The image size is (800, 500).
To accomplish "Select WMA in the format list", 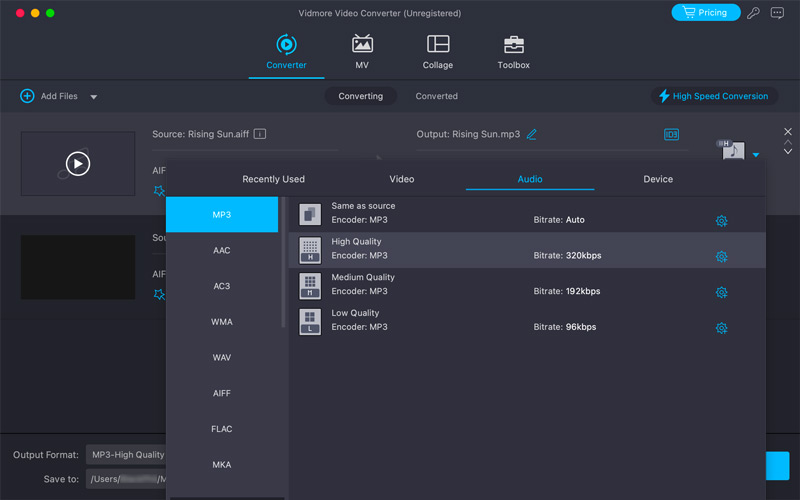I will click(222, 322).
